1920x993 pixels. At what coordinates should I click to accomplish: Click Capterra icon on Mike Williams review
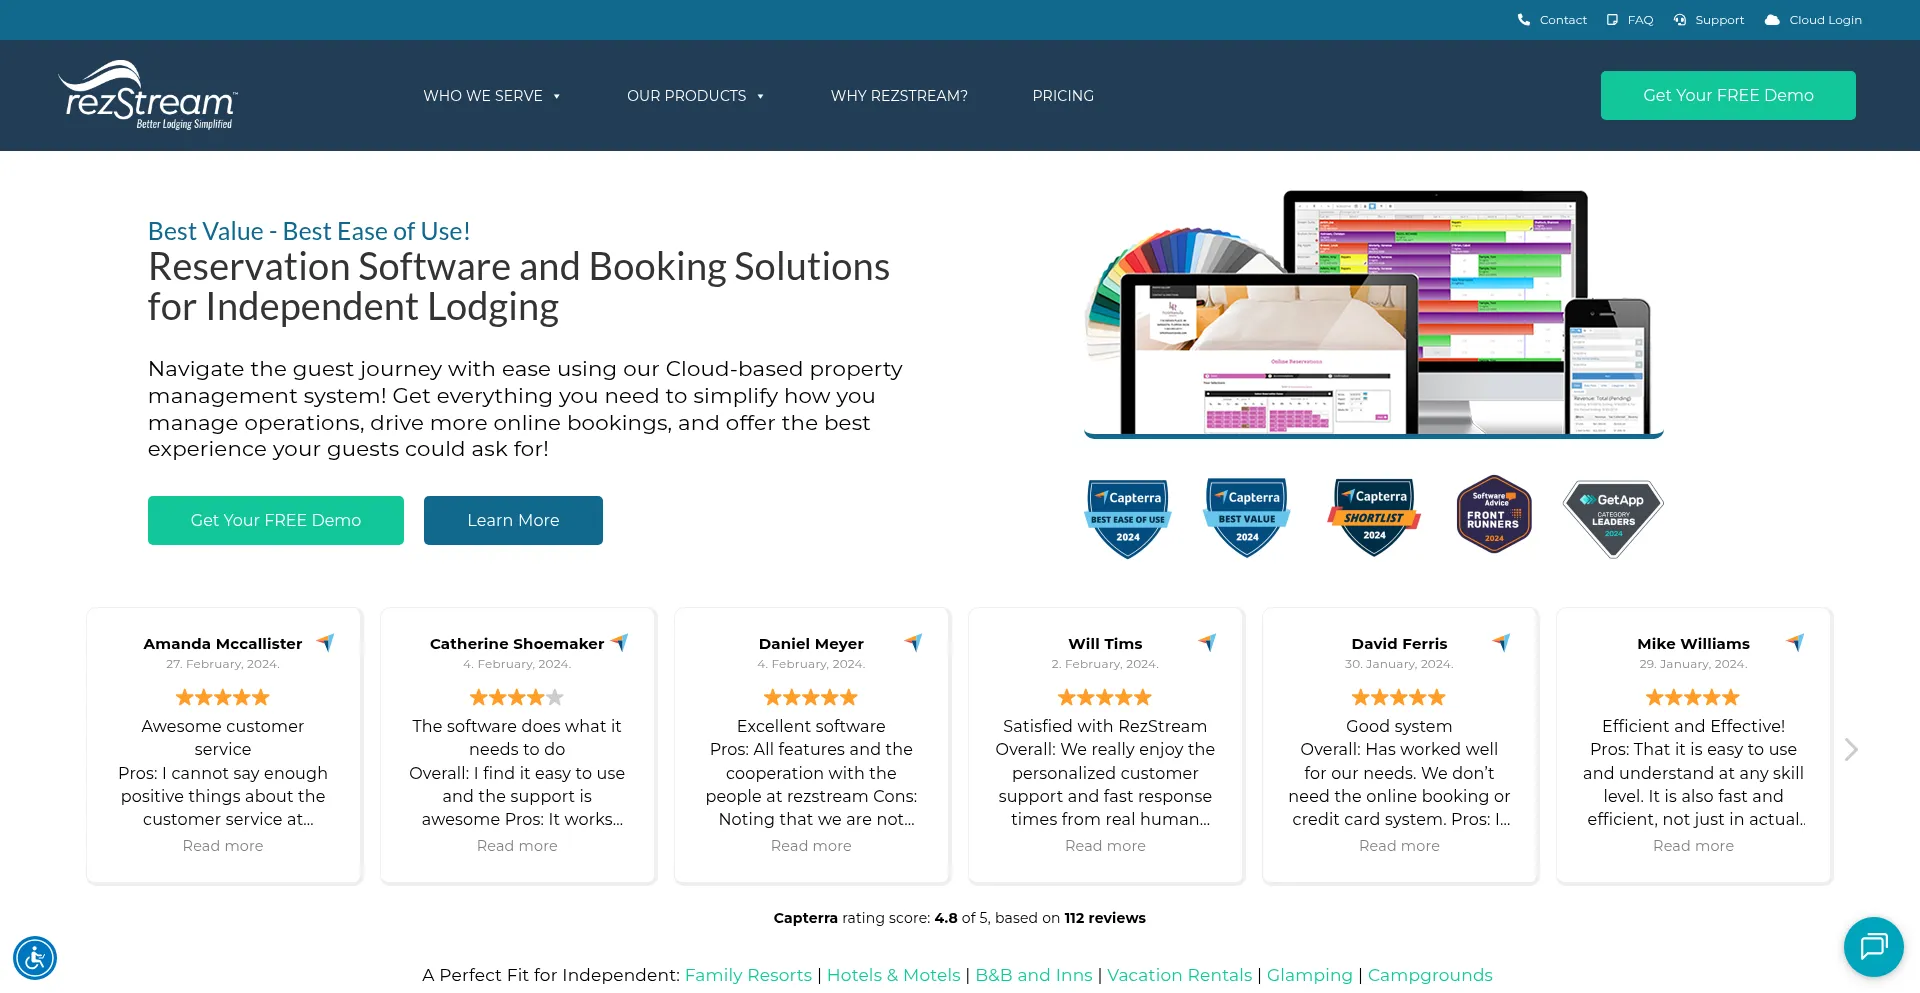(1795, 642)
